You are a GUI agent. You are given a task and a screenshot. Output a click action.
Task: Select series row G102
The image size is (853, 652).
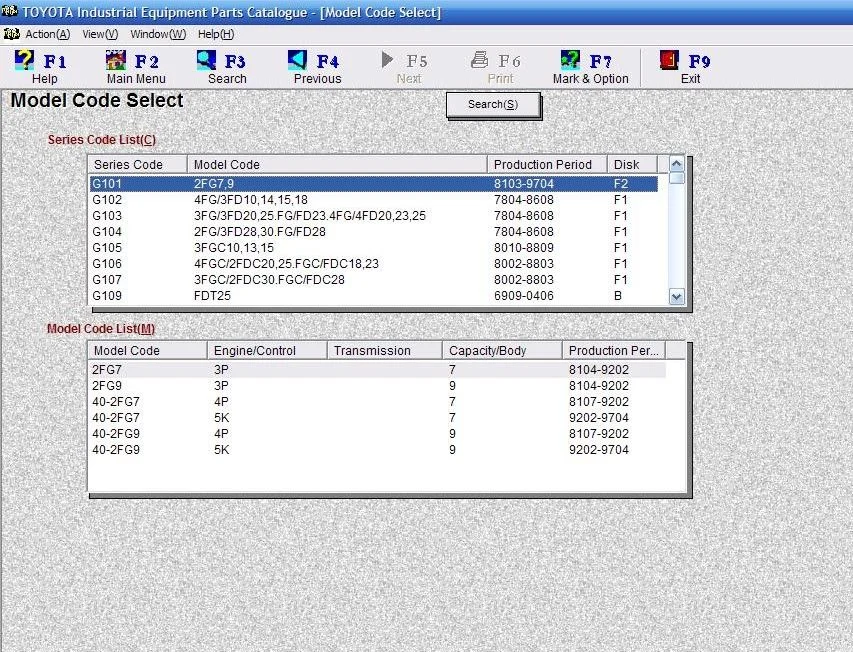coord(374,200)
